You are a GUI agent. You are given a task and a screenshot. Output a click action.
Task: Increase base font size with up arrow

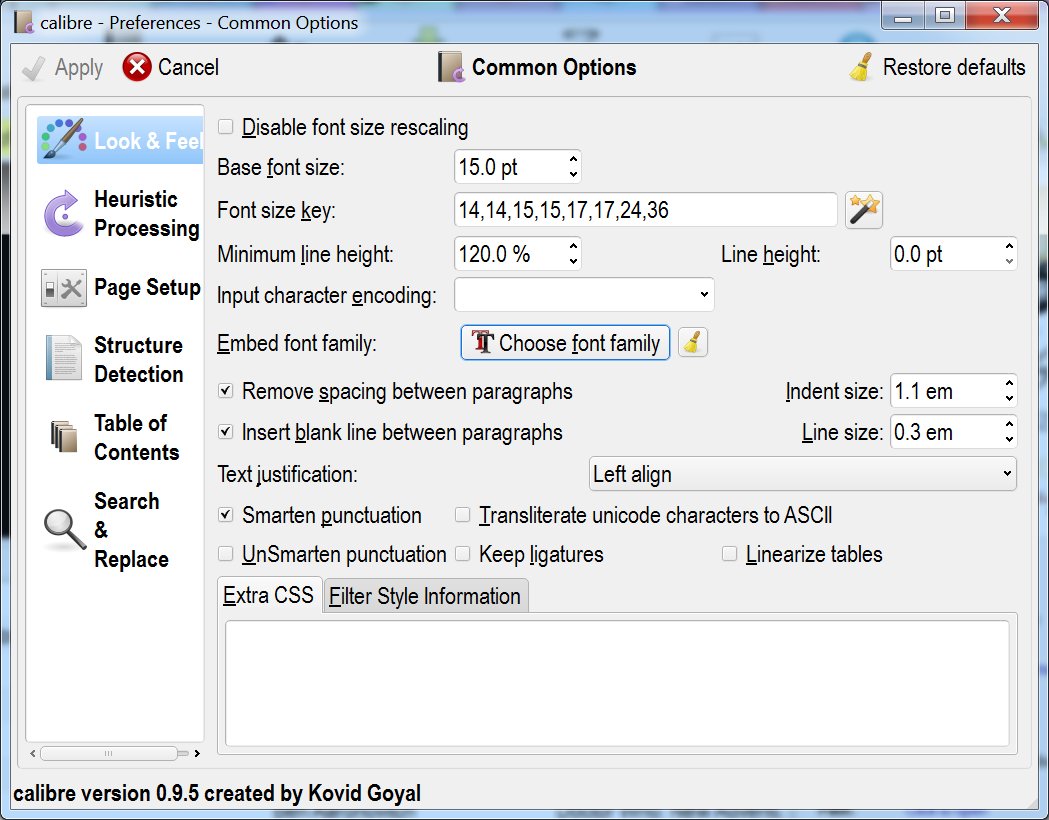573,159
